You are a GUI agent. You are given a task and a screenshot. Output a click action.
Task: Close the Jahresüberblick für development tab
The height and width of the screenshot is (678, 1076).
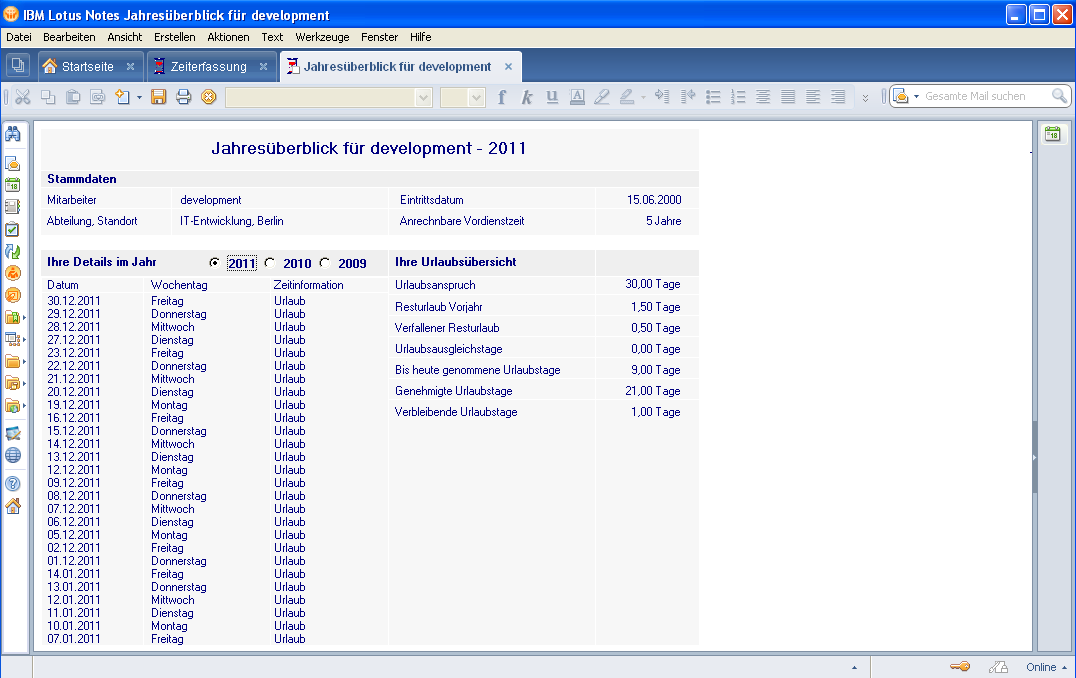[508, 67]
